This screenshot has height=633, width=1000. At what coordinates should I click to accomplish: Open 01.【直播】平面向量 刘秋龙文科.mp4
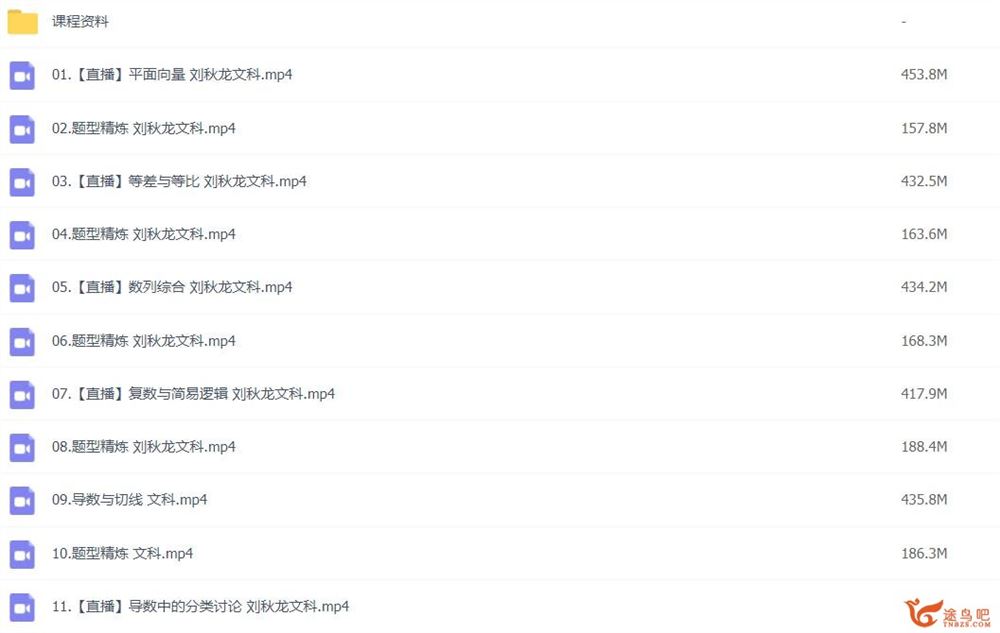172,75
